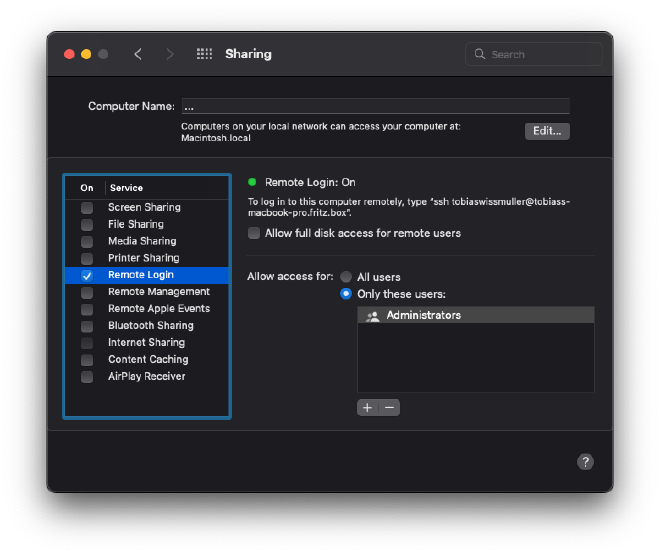Select the All users radio button

[346, 277]
